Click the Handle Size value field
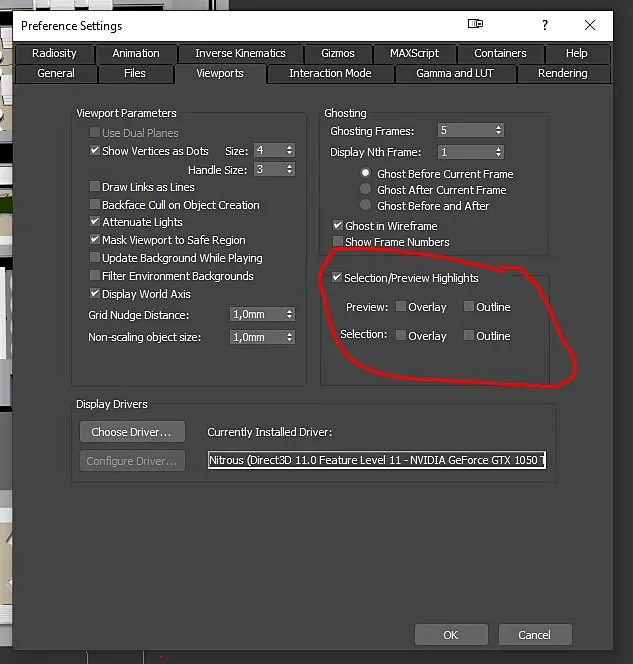This screenshot has height=664, width=633. pyautogui.click(x=269, y=169)
